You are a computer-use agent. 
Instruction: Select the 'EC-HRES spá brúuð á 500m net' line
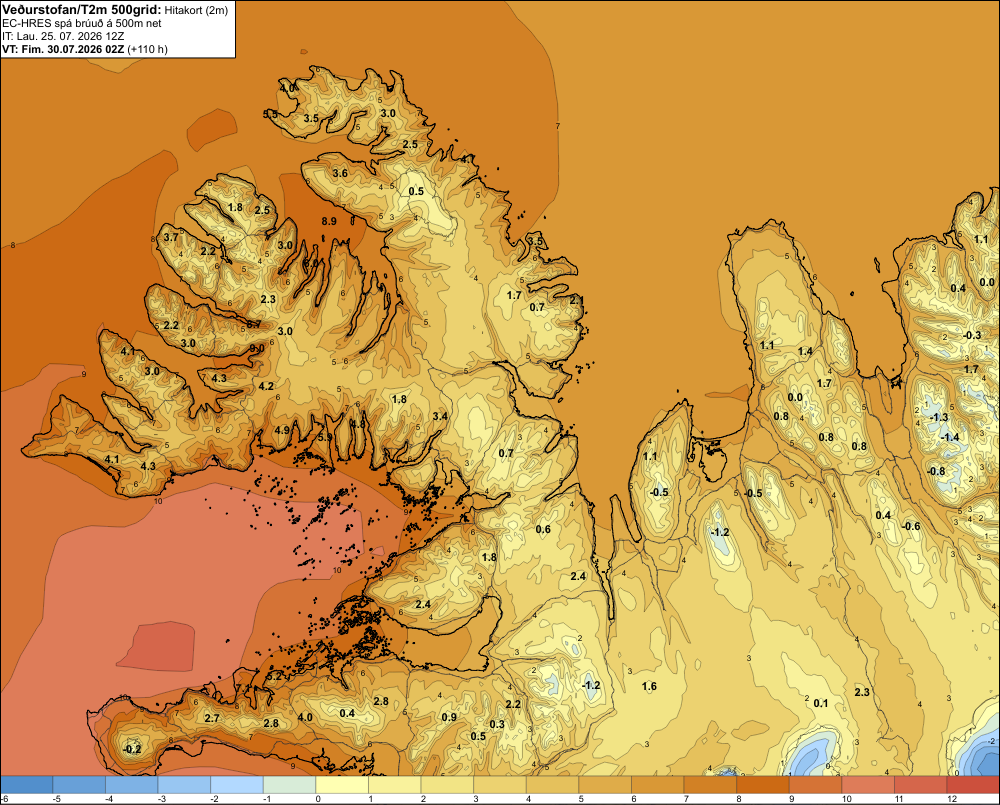pos(82,23)
